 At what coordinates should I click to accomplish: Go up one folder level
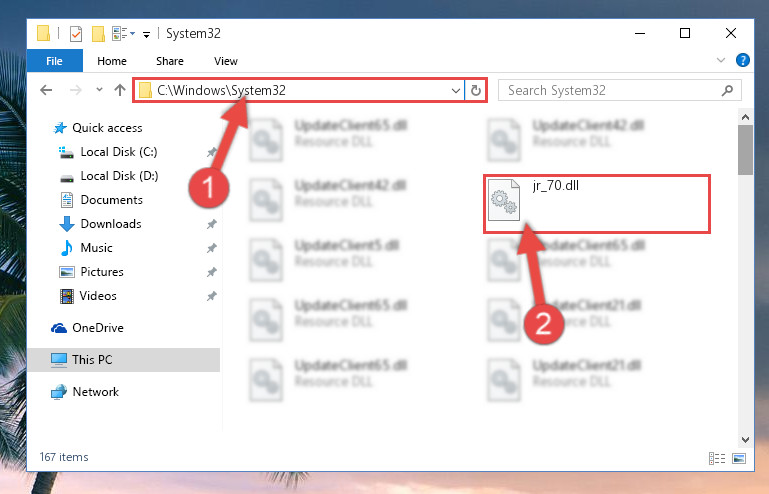120,90
